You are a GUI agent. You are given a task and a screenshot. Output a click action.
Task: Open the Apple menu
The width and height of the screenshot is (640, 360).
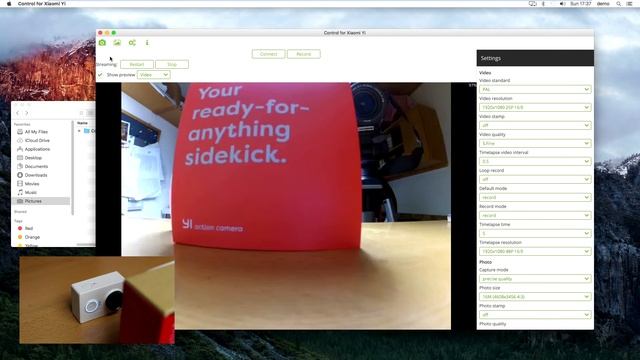(9, 3)
